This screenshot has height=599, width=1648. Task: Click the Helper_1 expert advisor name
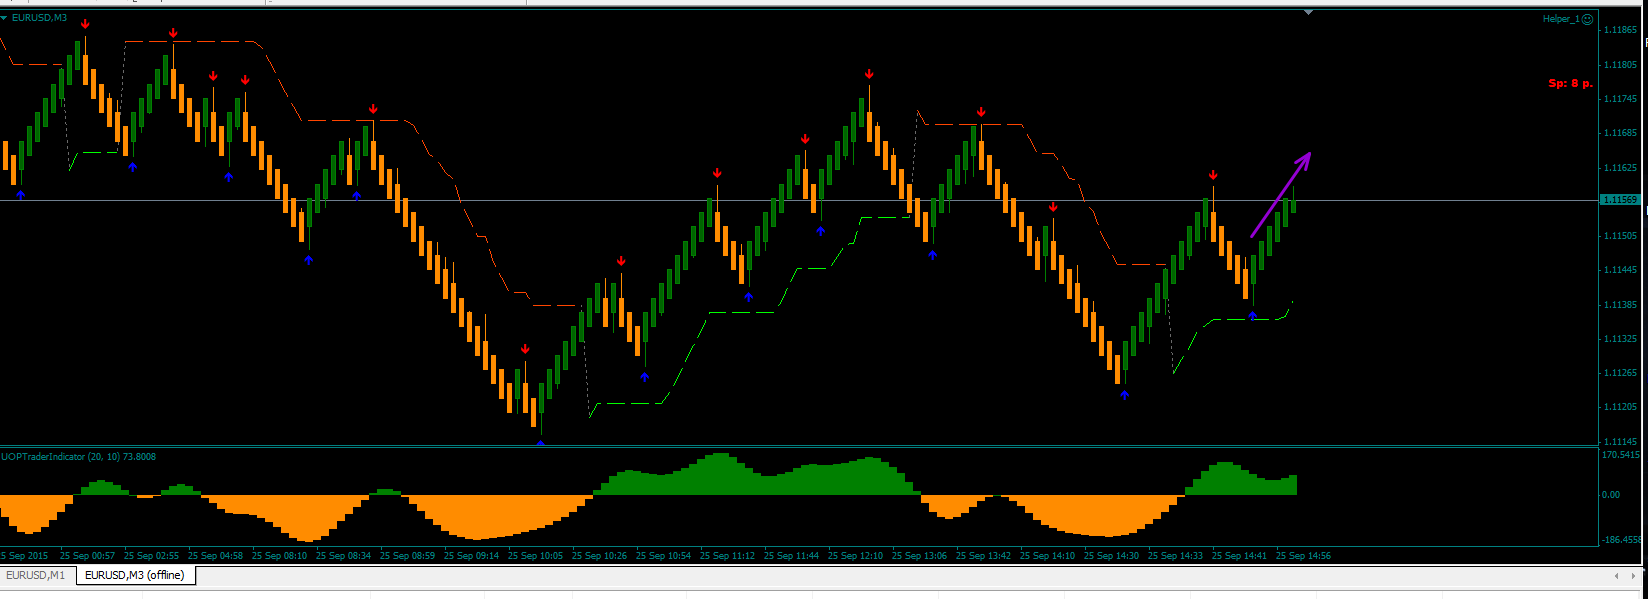point(1560,19)
